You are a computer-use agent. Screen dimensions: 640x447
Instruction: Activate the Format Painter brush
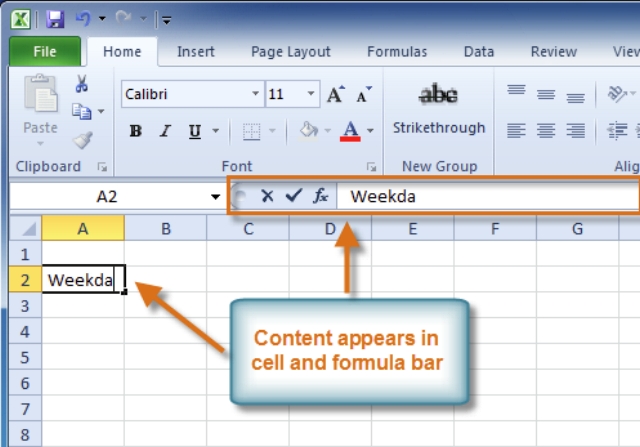tap(82, 140)
